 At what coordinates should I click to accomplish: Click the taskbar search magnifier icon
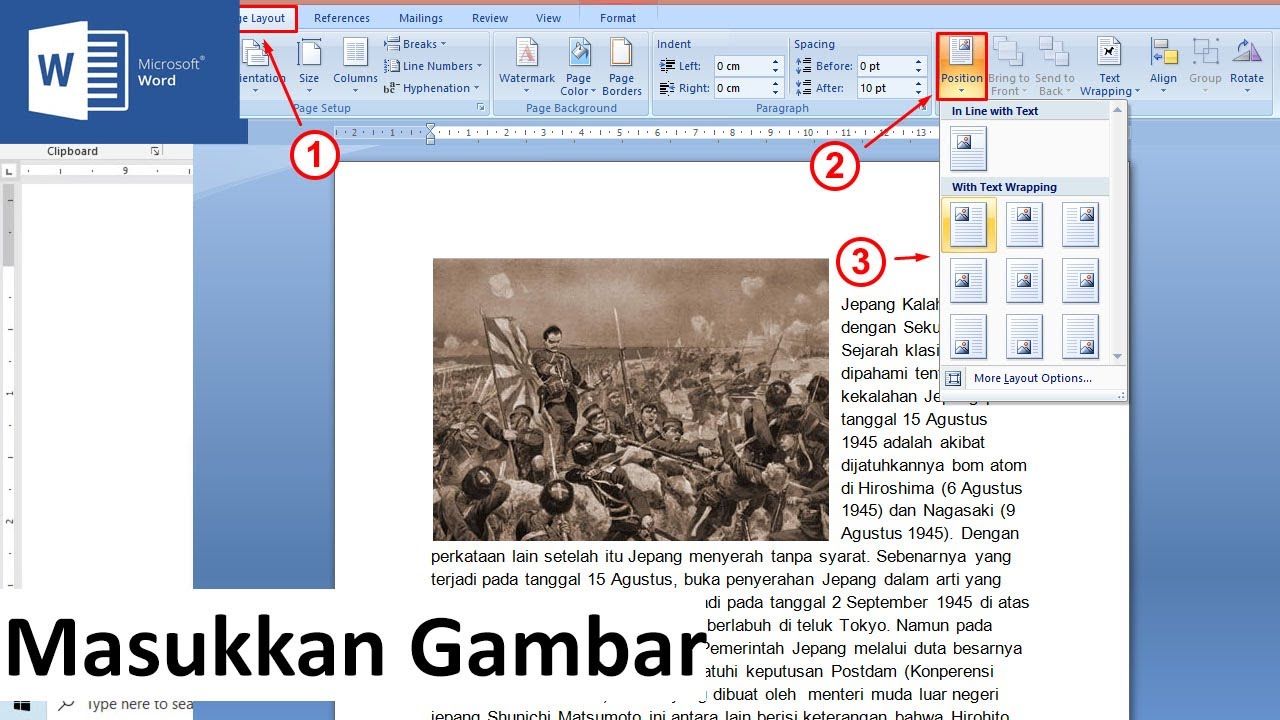(x=66, y=705)
